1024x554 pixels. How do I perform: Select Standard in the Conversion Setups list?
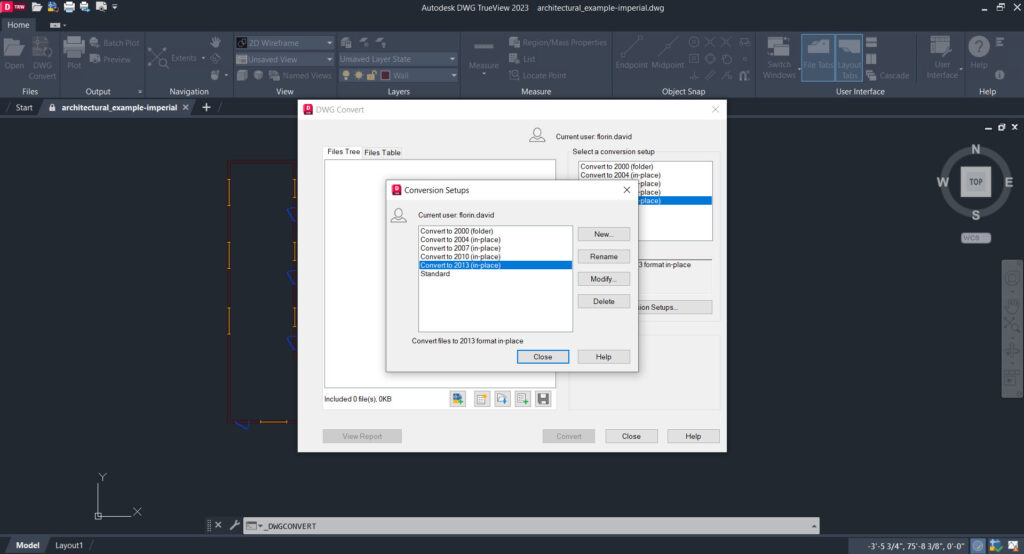click(x=495, y=274)
